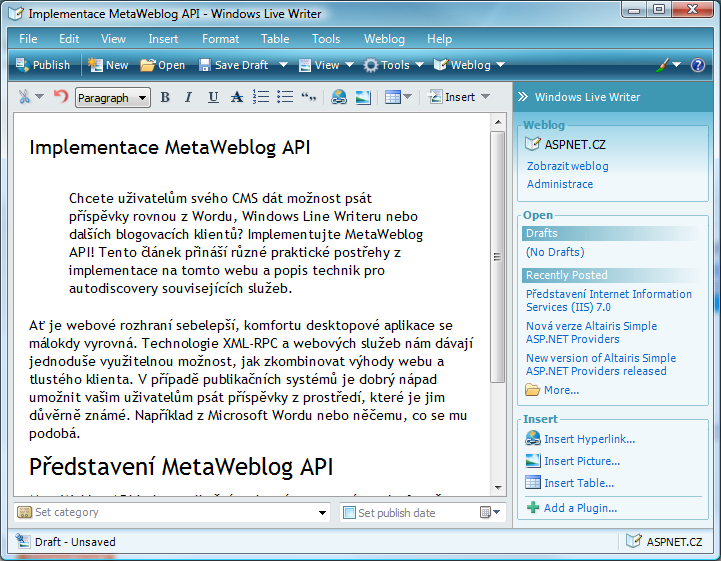Expand the Save Draft dropdown arrow
This screenshot has height=561, width=721.
point(283,65)
